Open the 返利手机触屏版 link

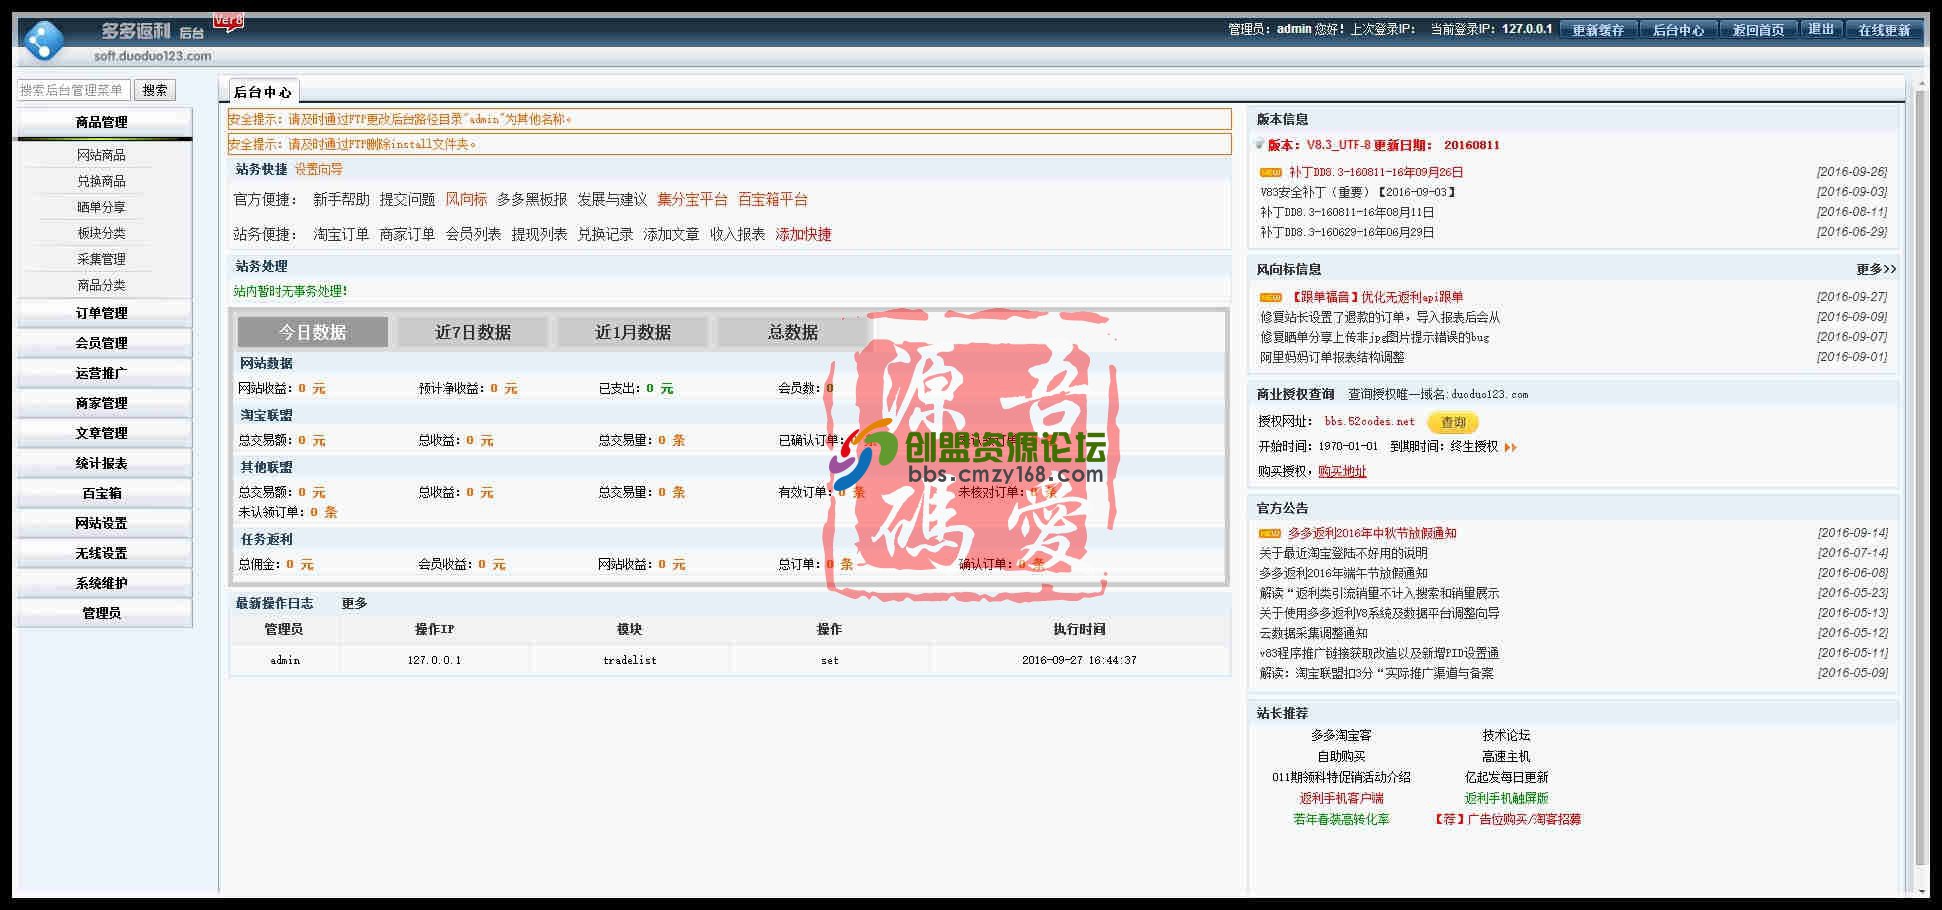1506,799
